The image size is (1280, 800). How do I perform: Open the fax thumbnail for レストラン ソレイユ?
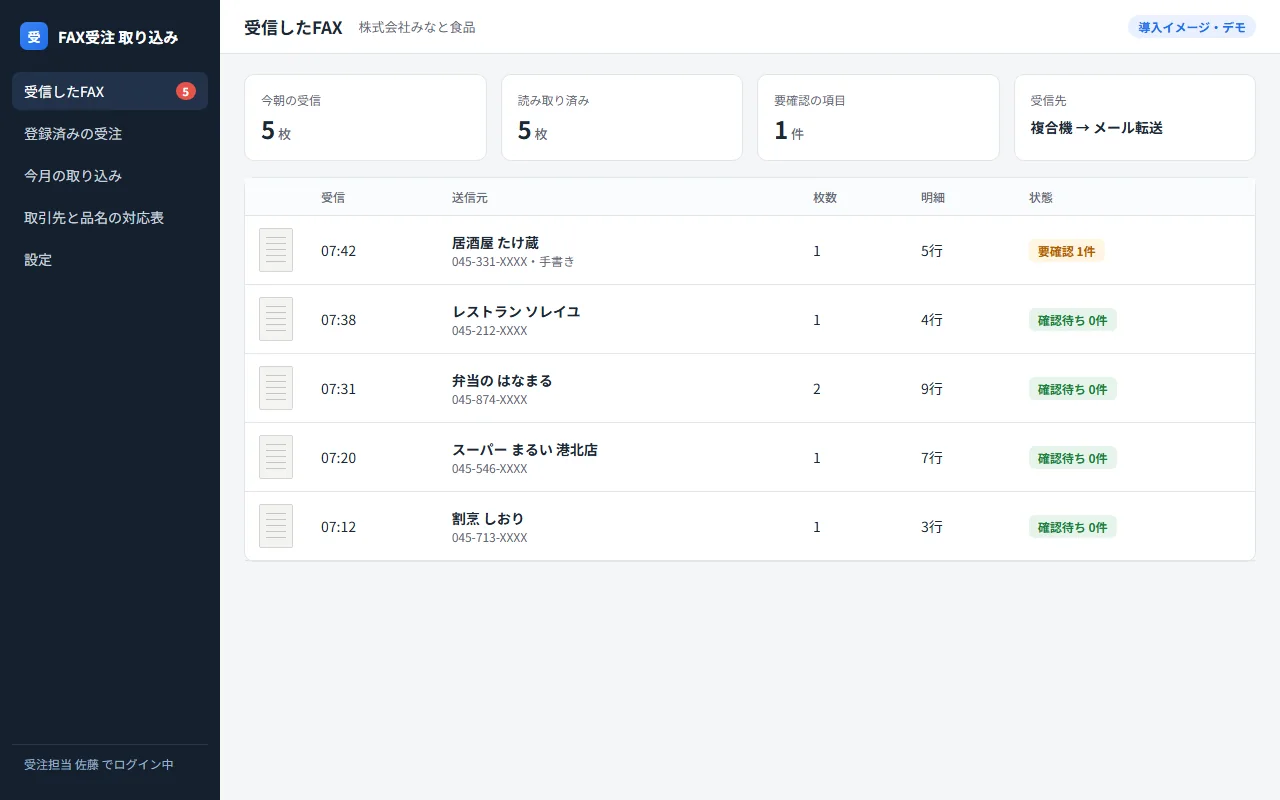click(x=276, y=319)
